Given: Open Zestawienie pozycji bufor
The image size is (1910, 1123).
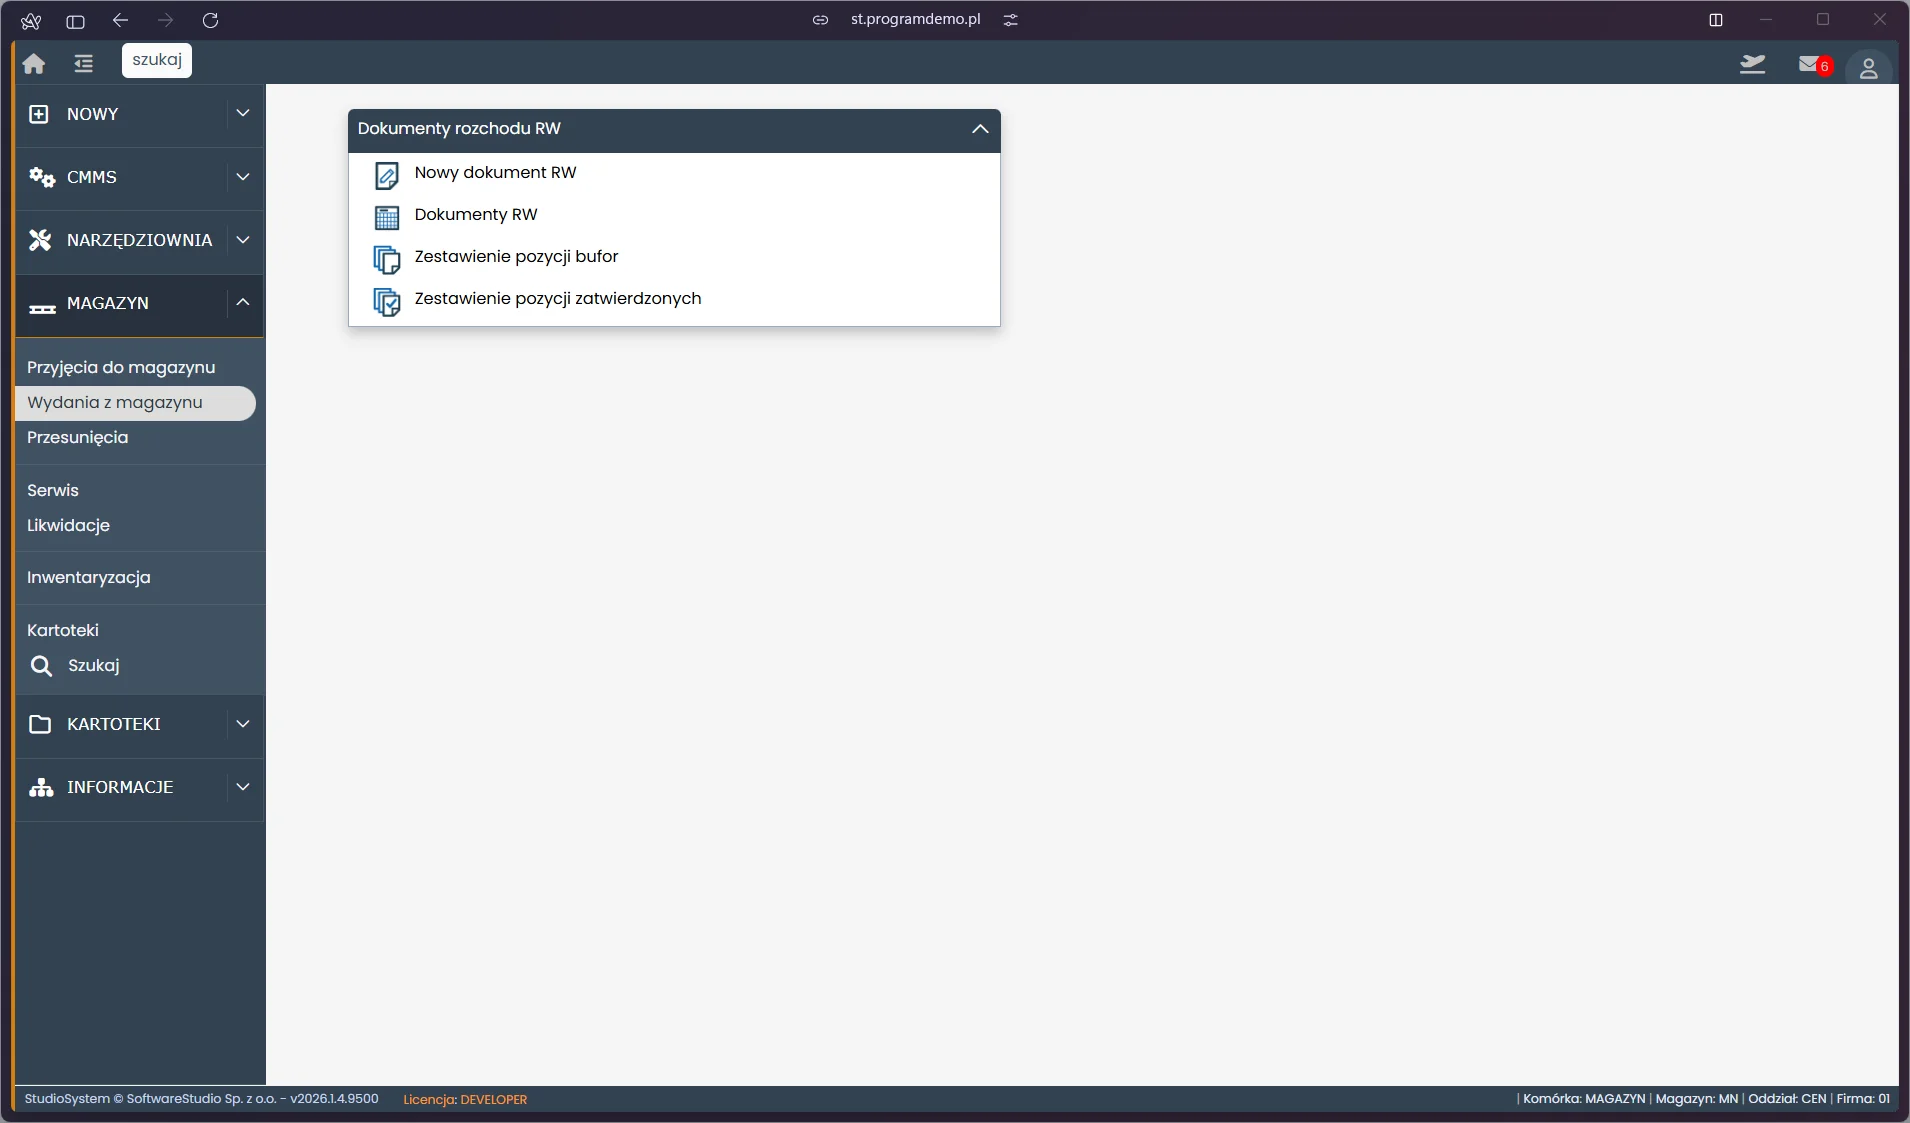Looking at the screenshot, I should (x=517, y=257).
